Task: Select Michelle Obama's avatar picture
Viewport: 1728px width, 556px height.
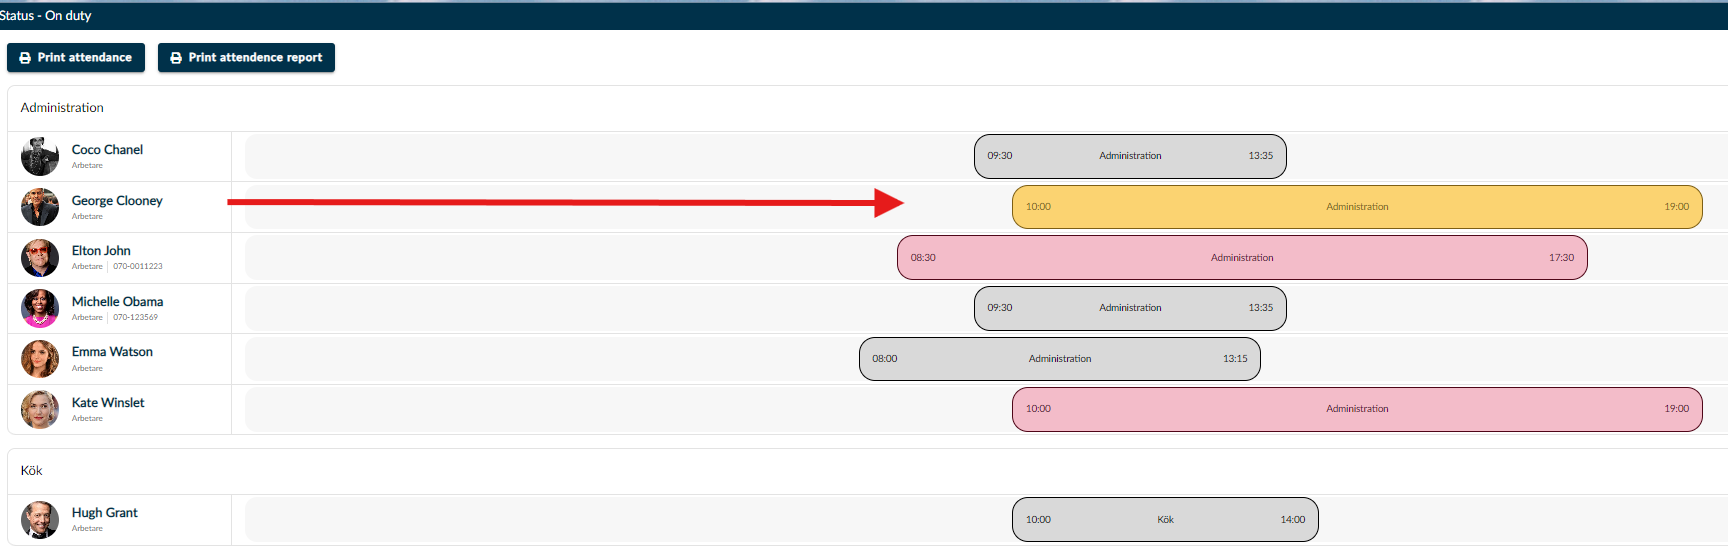Action: coord(40,308)
